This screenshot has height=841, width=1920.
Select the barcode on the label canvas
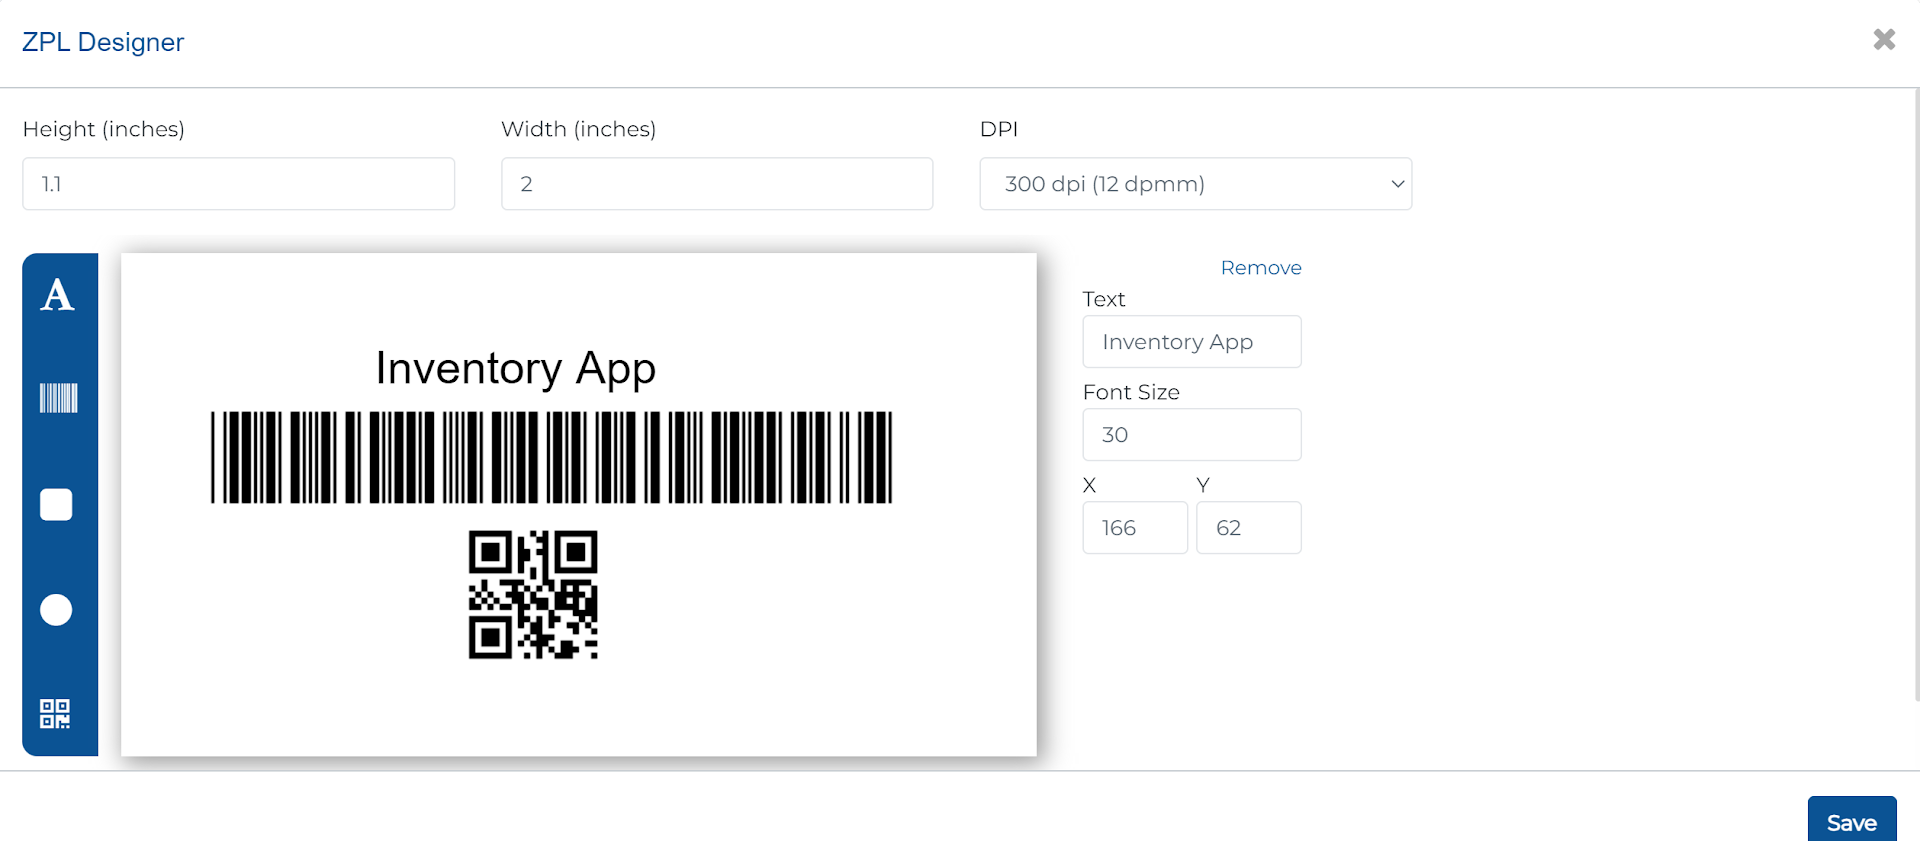tap(551, 457)
